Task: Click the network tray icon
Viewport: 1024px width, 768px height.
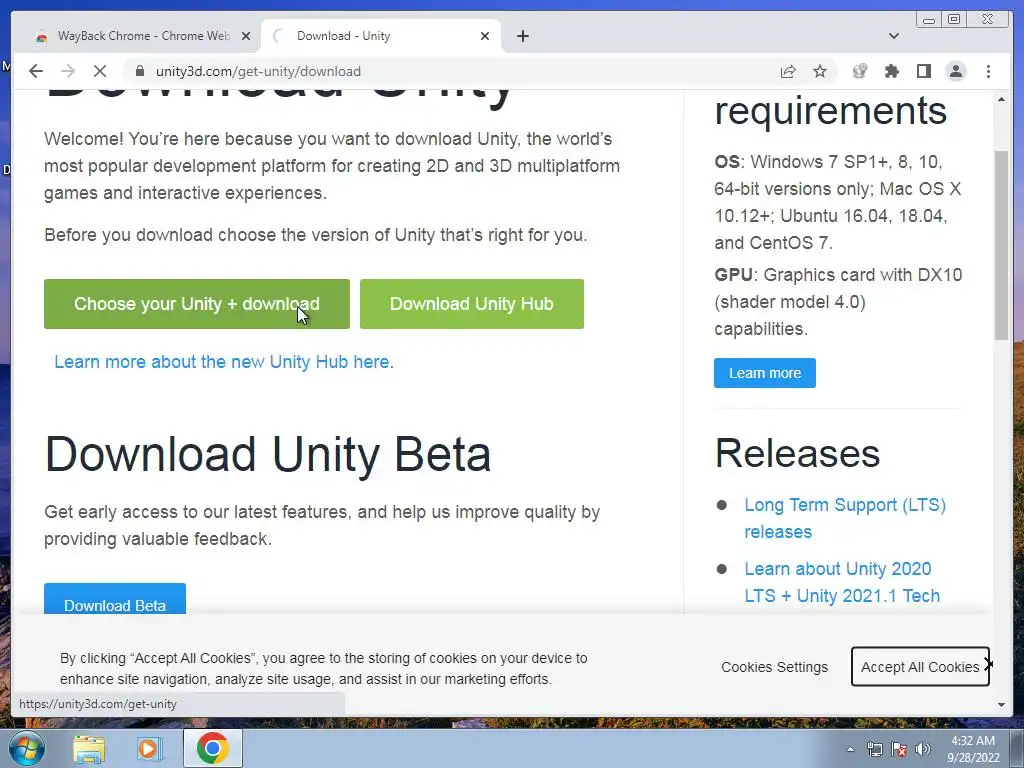Action: click(874, 749)
